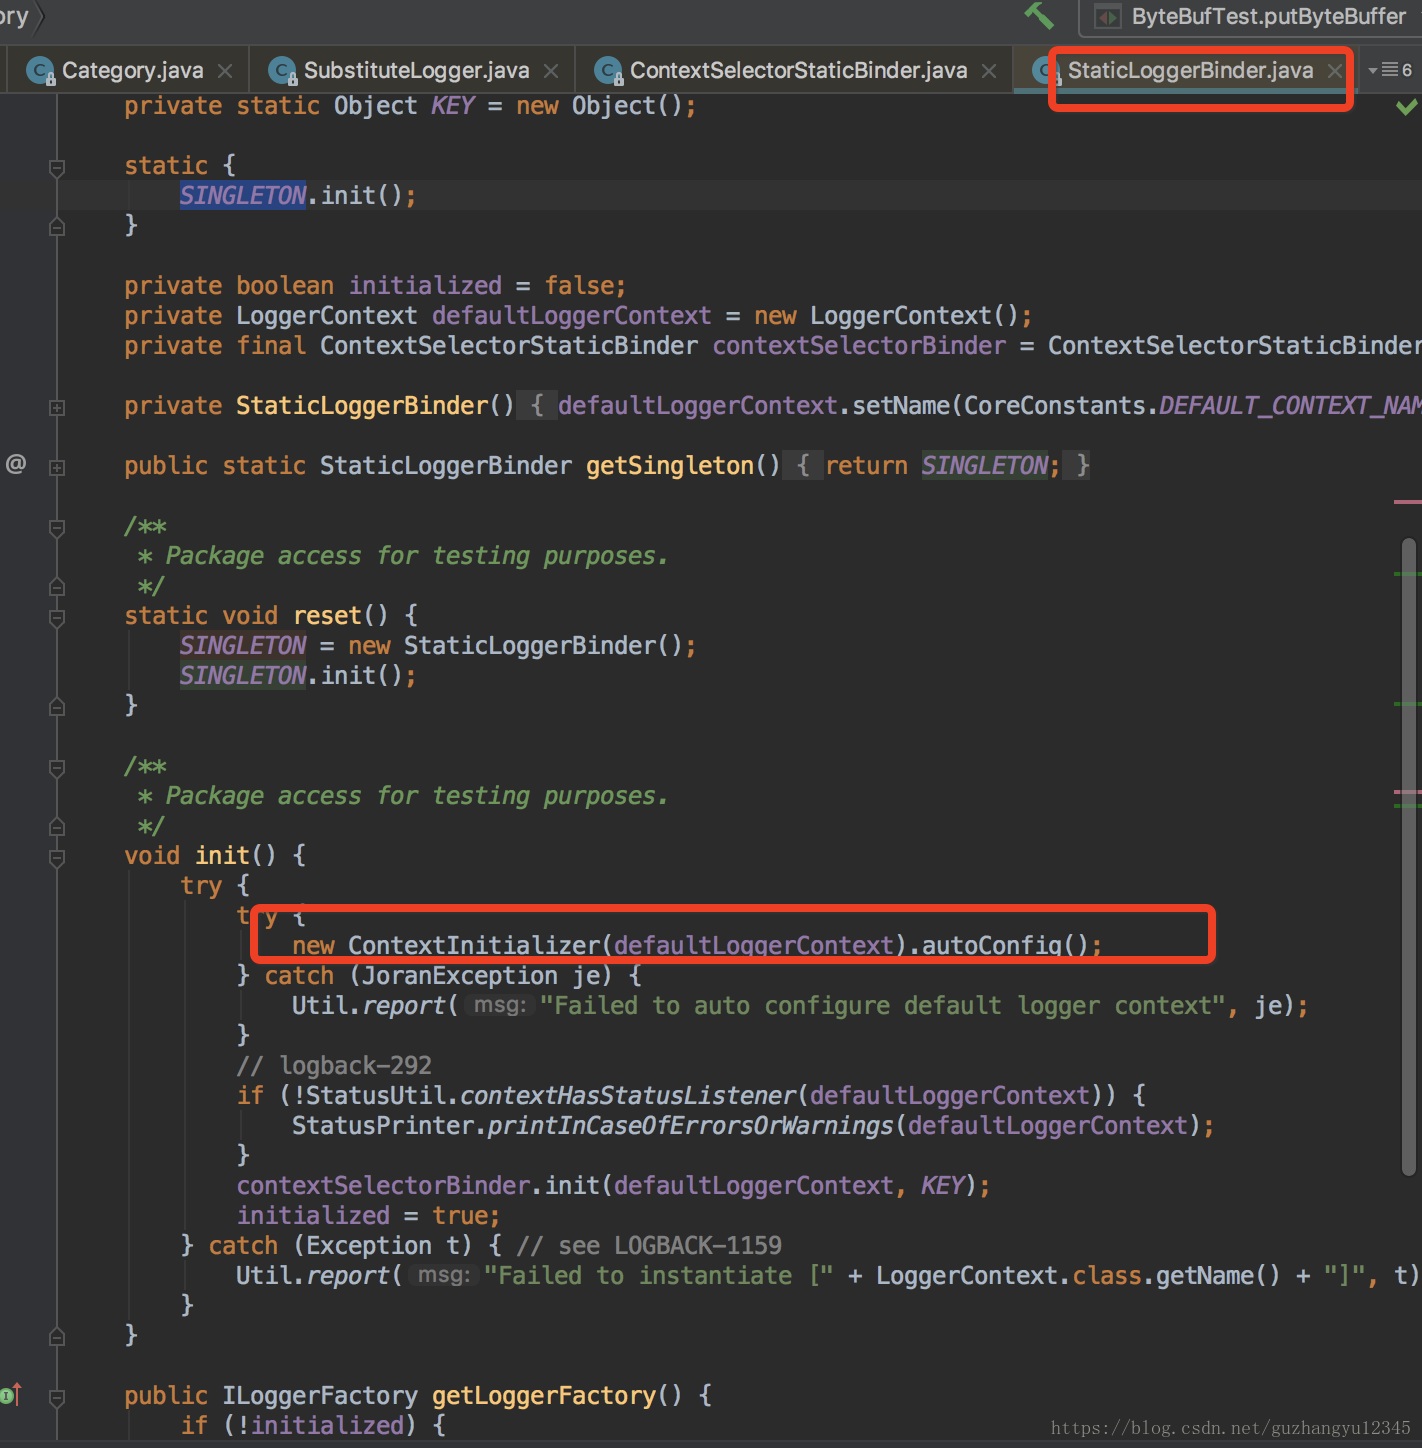The height and width of the screenshot is (1448, 1422).
Task: Click the contextSelectorBinder field name
Action: tap(859, 346)
